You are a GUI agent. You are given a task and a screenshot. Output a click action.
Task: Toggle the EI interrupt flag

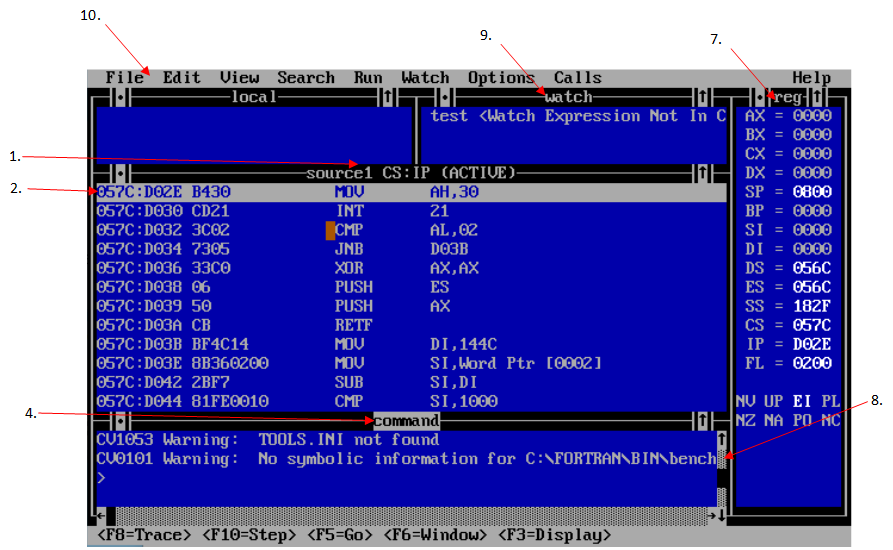pyautogui.click(x=802, y=402)
